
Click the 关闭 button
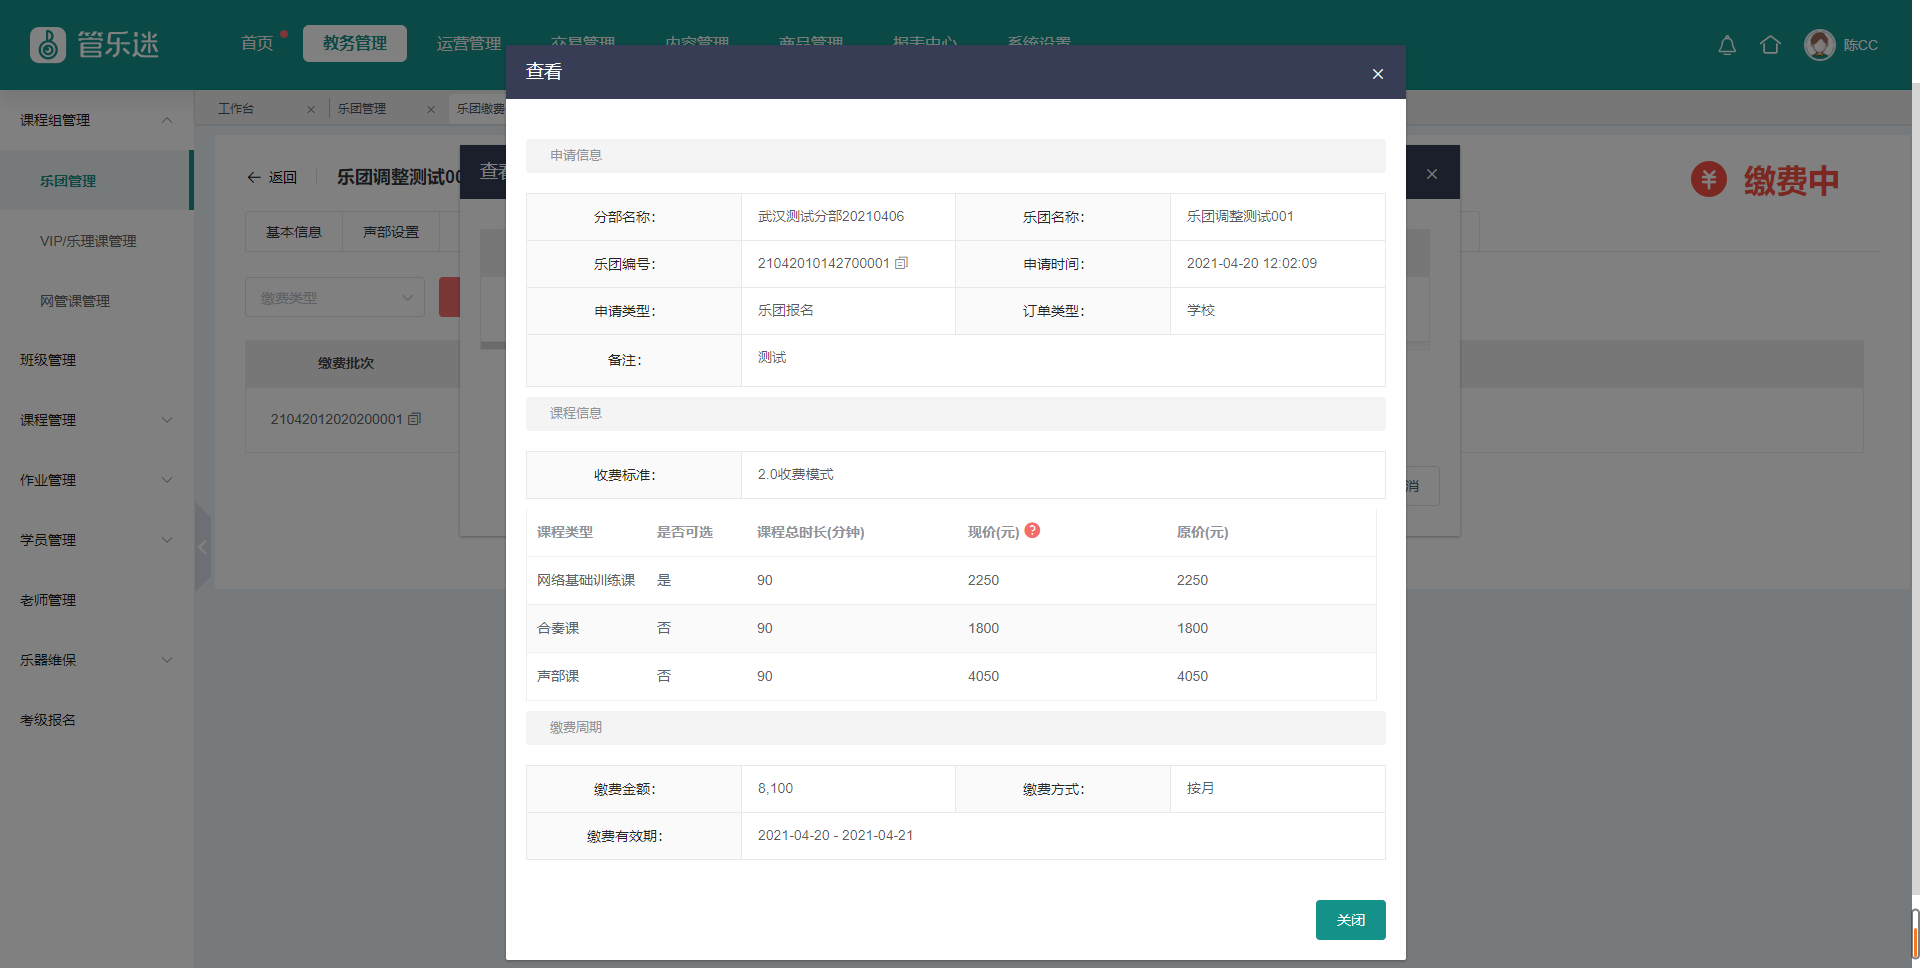tap(1350, 920)
